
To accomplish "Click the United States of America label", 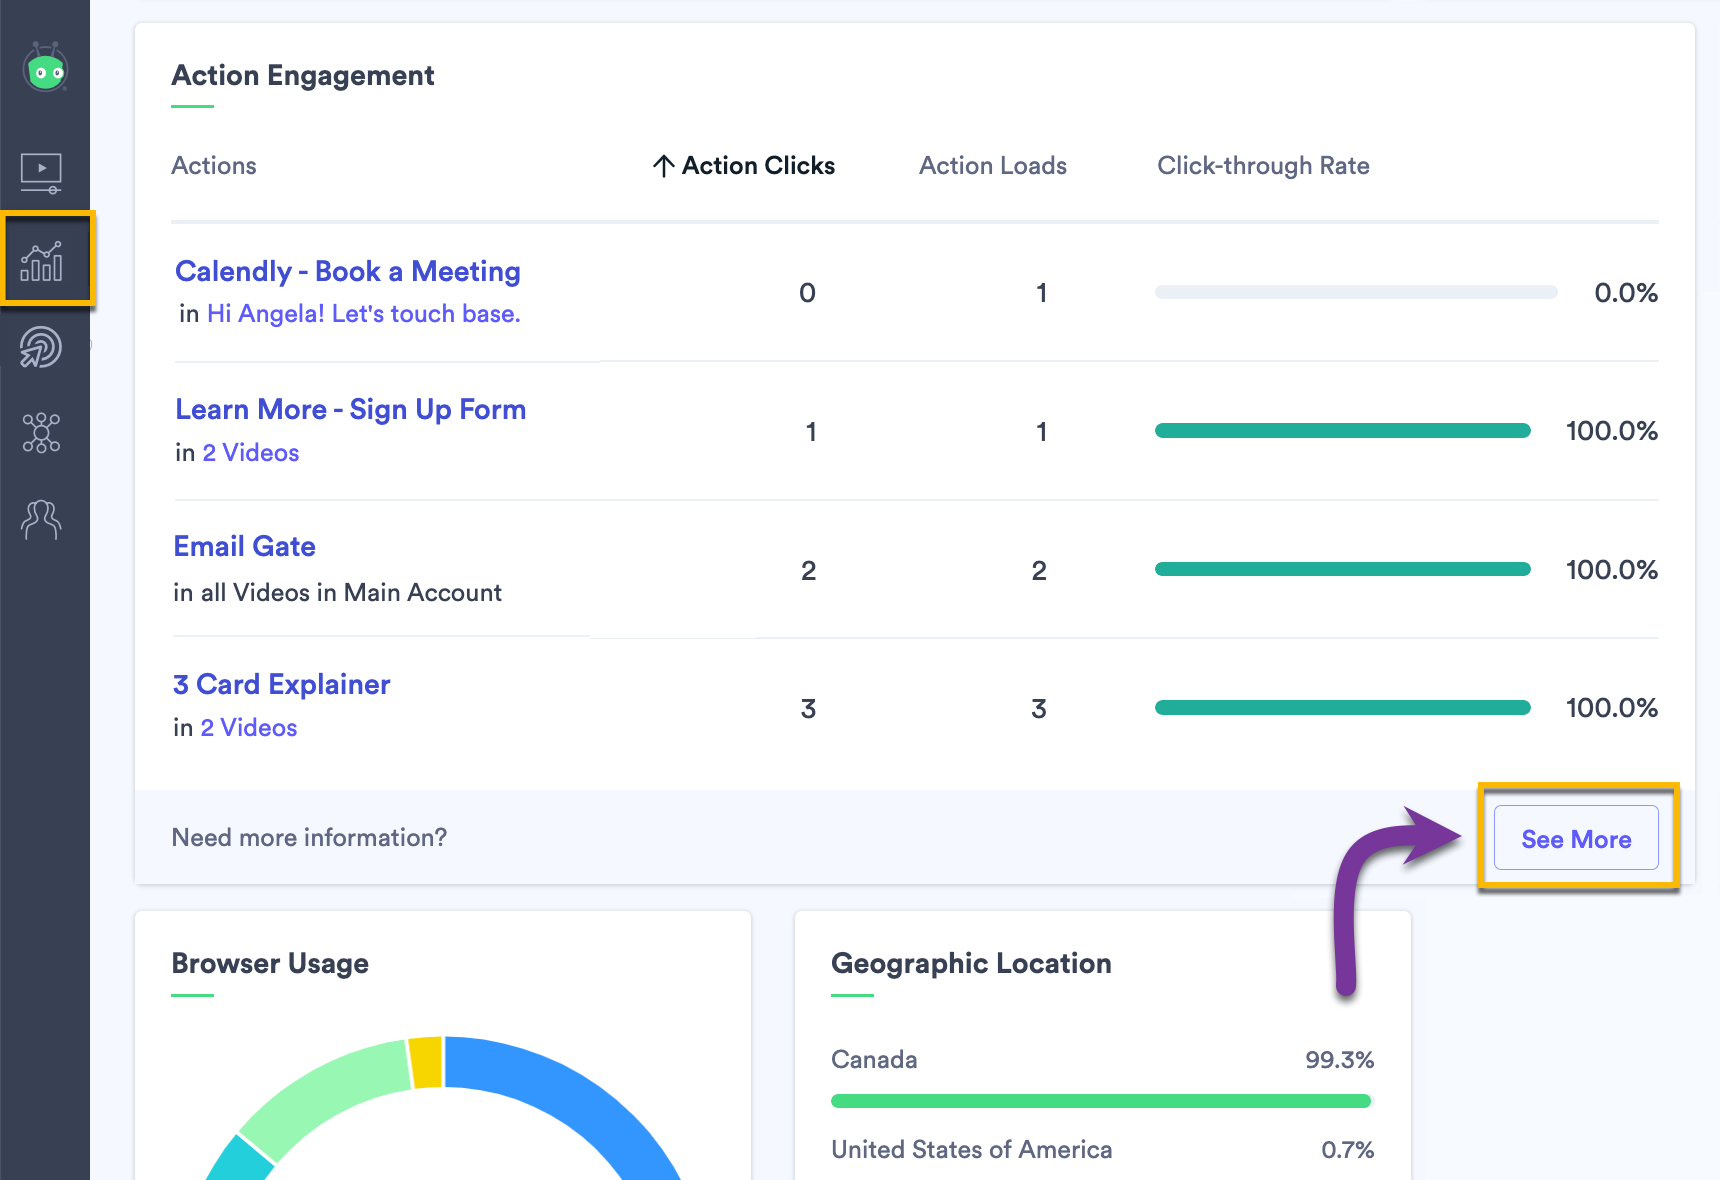I will point(971,1150).
